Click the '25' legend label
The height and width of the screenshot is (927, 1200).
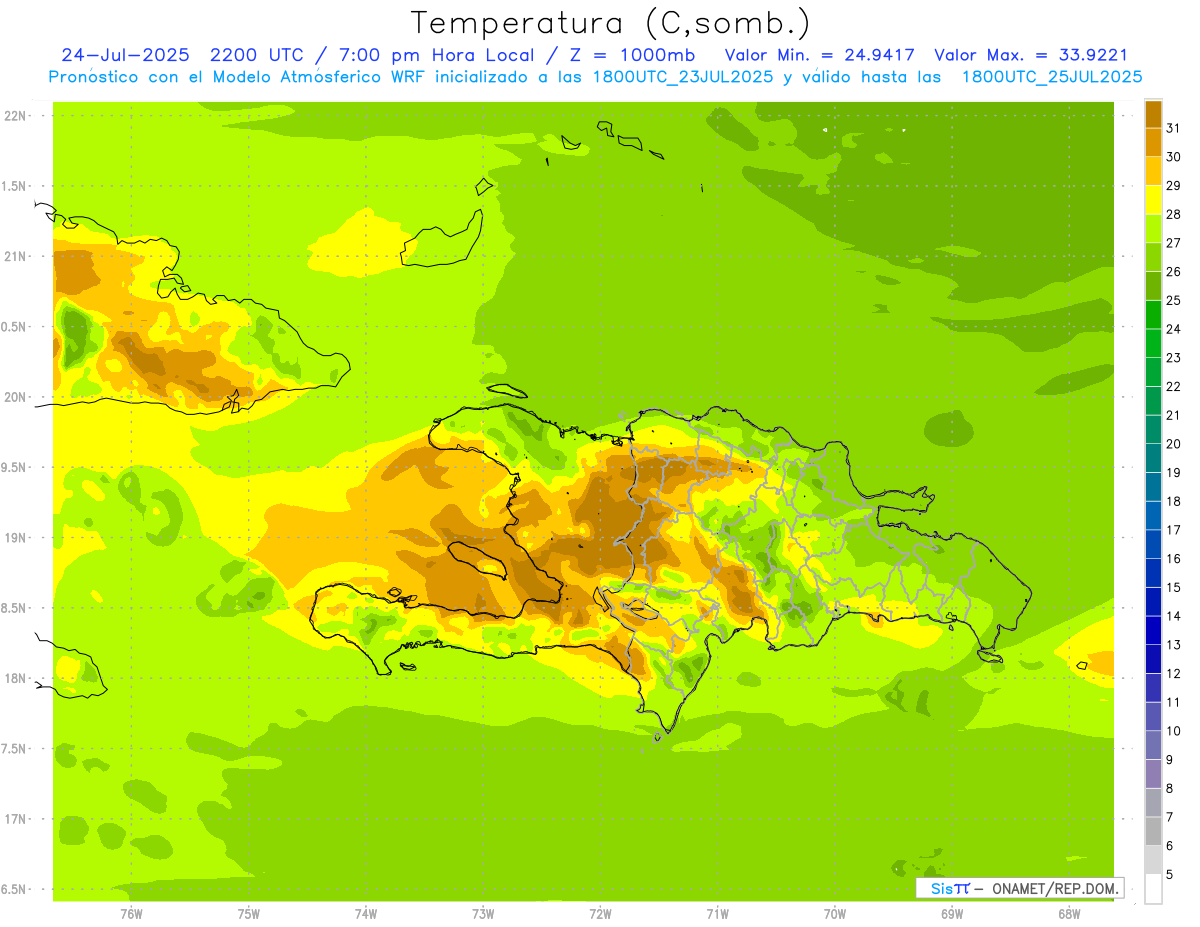pyautogui.click(x=1174, y=300)
